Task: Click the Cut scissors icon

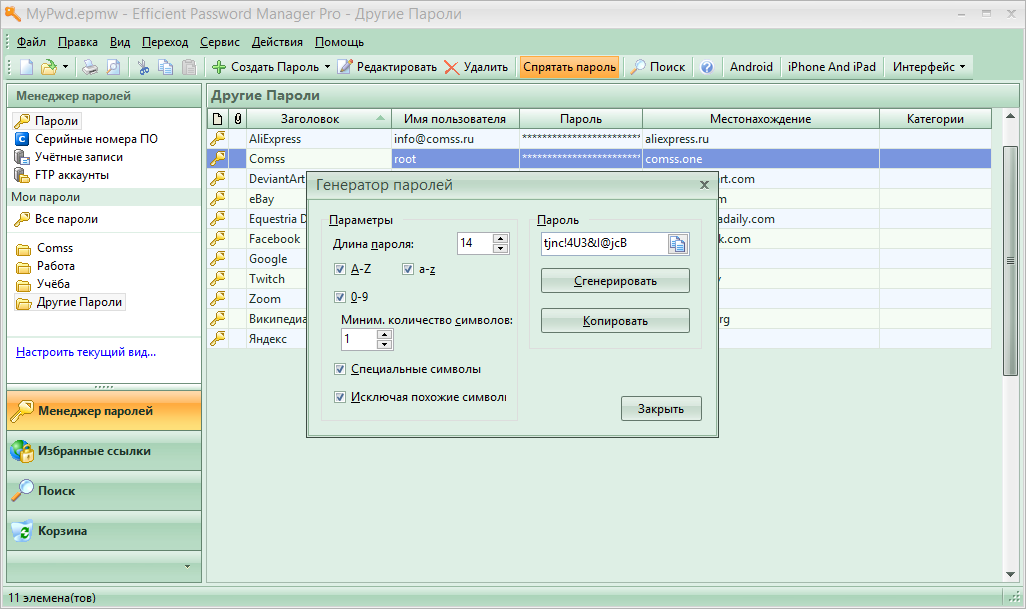Action: coord(143,67)
